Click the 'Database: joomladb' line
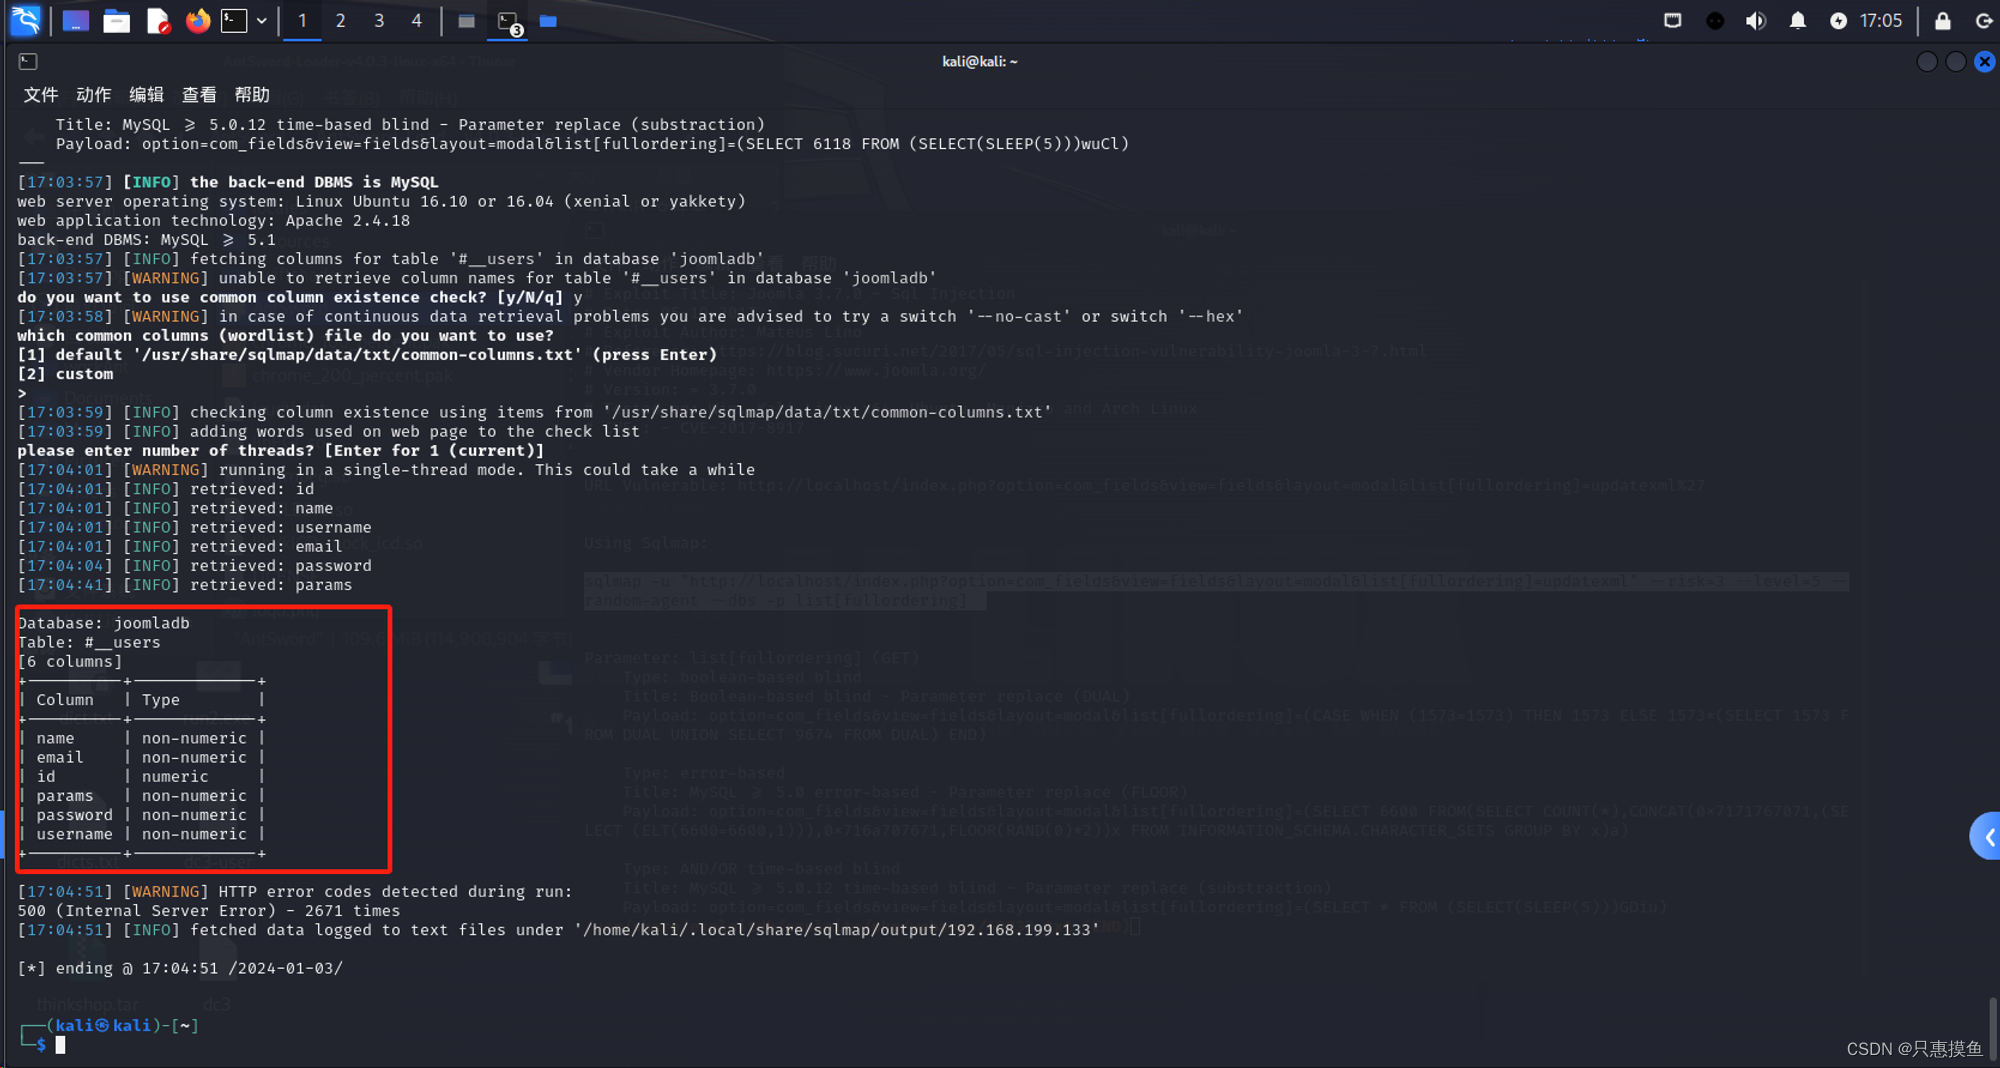 (x=104, y=623)
